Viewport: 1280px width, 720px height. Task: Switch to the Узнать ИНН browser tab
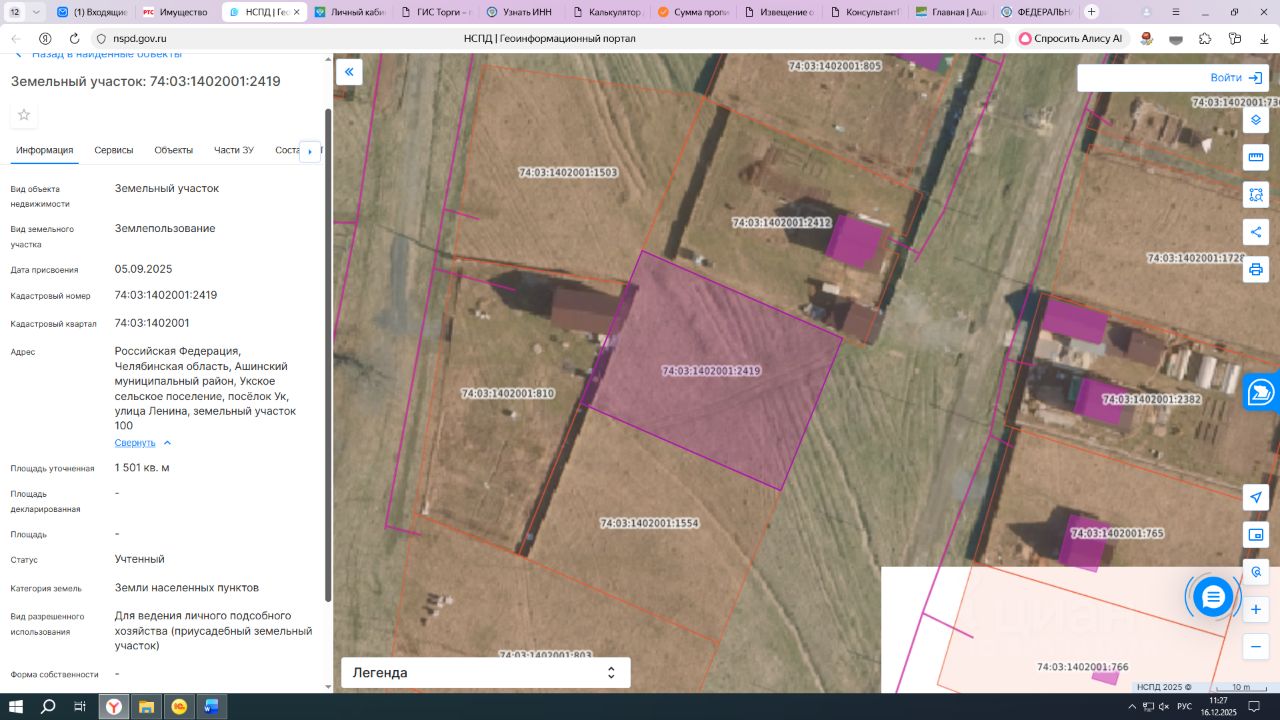pos(521,12)
